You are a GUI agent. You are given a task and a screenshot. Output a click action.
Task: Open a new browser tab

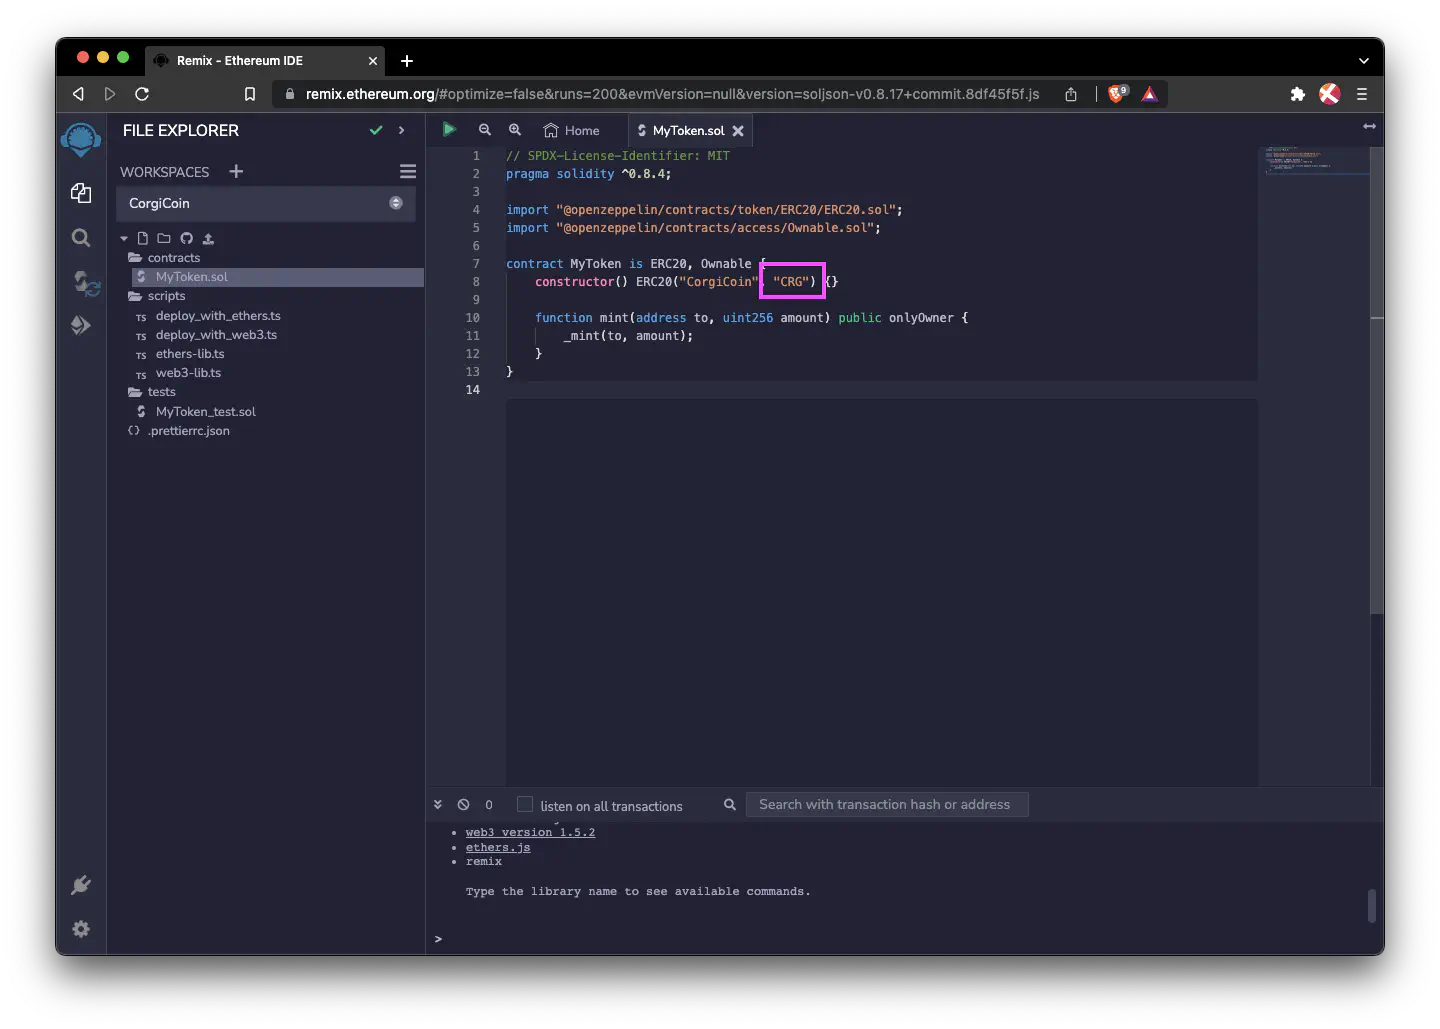click(x=407, y=61)
